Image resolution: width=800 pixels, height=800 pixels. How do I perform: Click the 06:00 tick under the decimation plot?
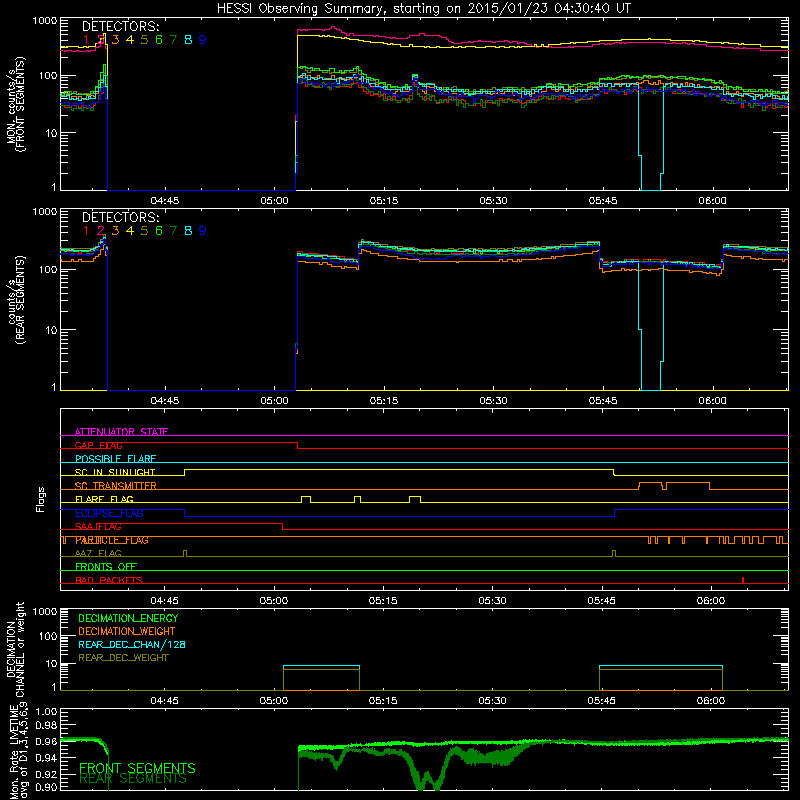(711, 701)
